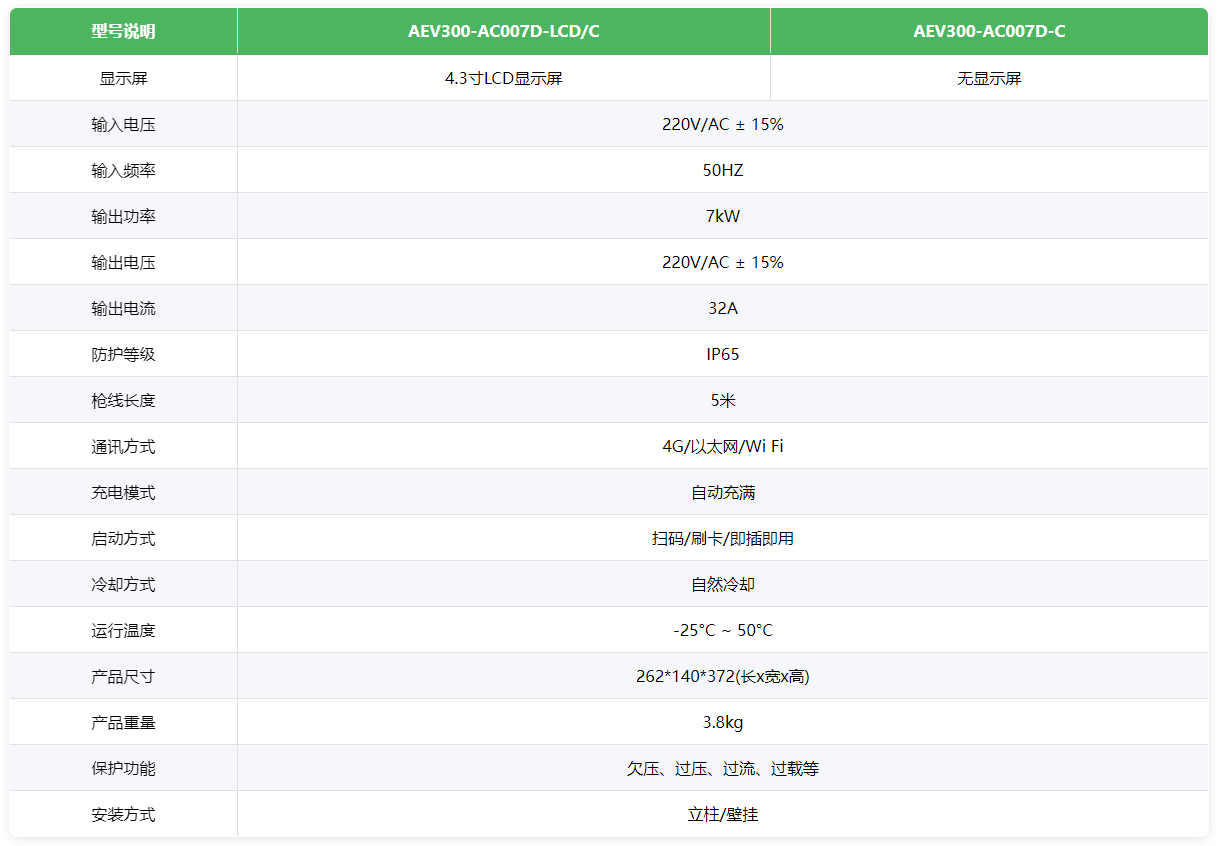Click the IP65 protection rating value
Image resolution: width=1221 pixels, height=846 pixels.
pos(722,355)
